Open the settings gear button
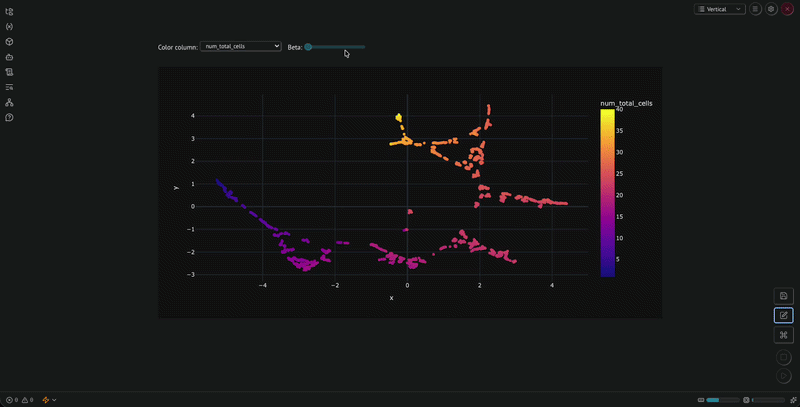The width and height of the screenshot is (800, 407). 771,9
